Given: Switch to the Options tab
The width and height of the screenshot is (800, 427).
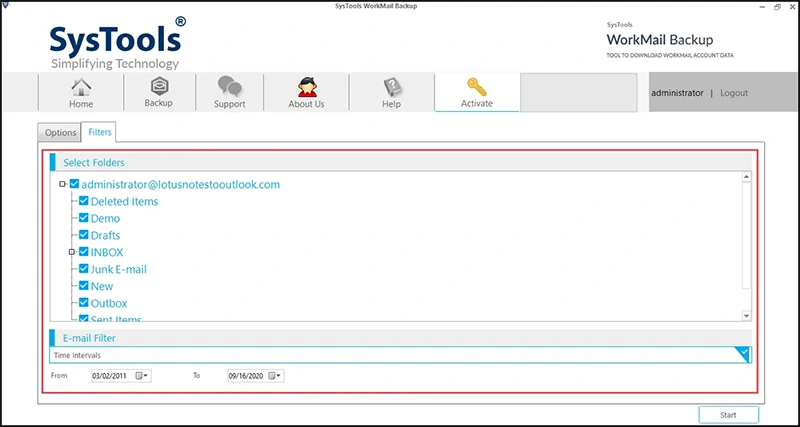Looking at the screenshot, I should [60, 133].
